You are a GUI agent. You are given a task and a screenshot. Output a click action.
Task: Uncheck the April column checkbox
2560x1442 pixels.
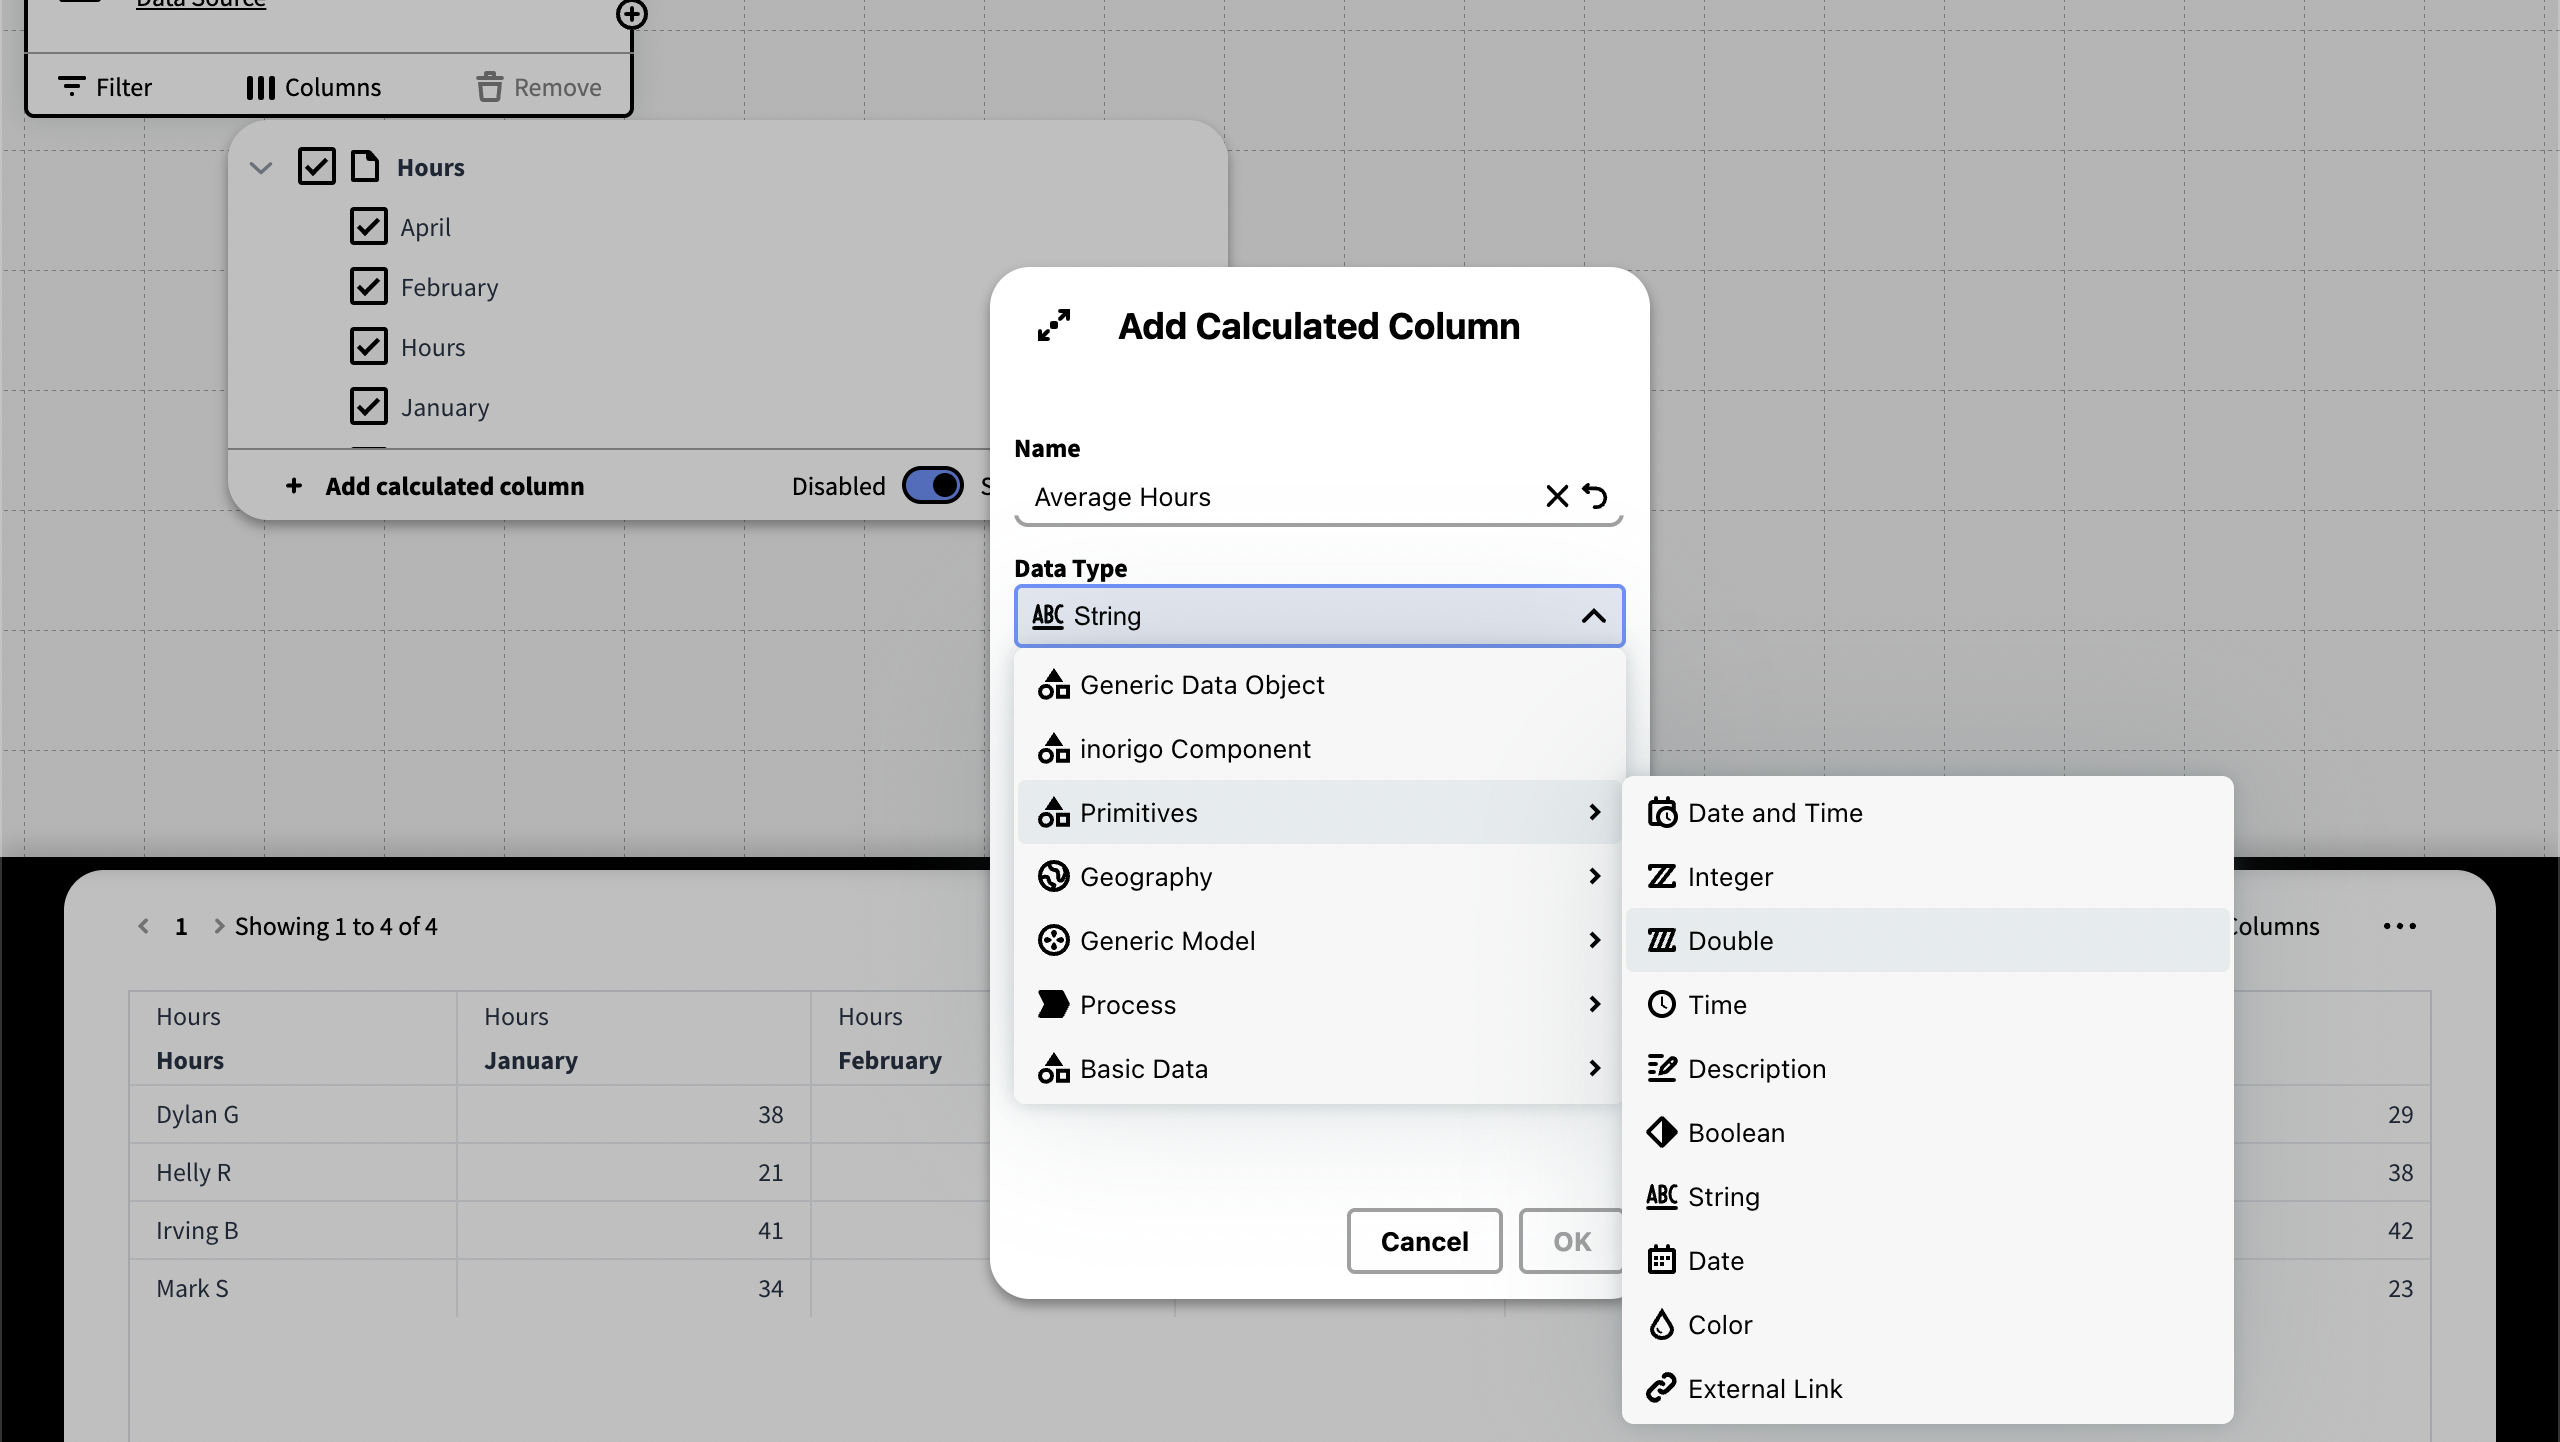tap(368, 227)
